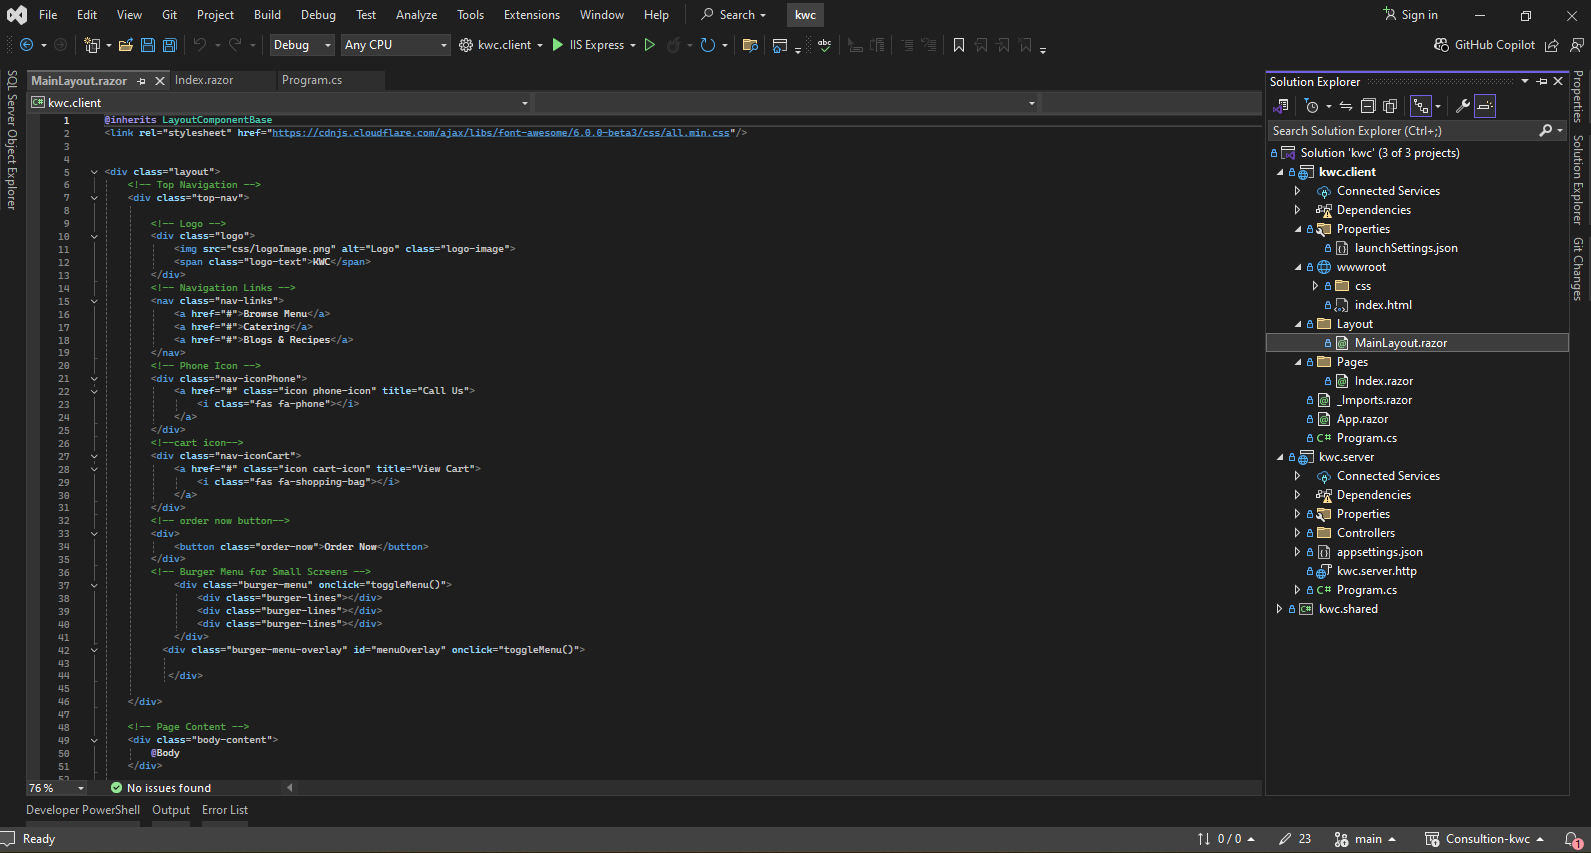Viewport: 1591px width, 853px height.
Task: Close the MainLayout.razor tab
Action: 160,81
